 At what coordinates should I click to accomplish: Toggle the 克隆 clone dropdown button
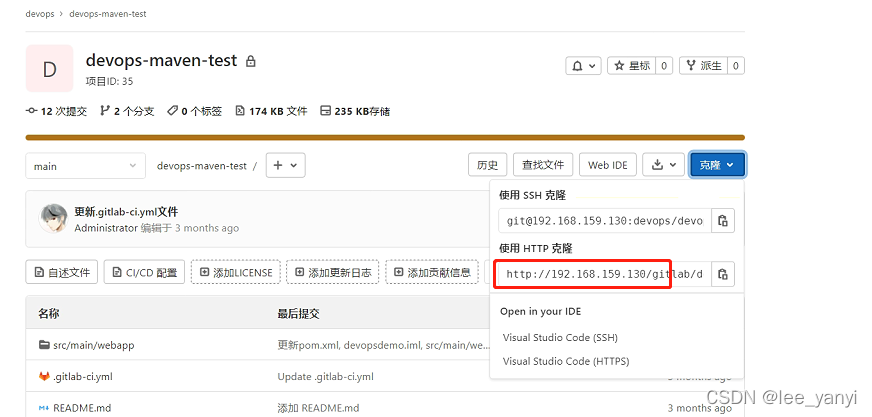tap(717, 165)
